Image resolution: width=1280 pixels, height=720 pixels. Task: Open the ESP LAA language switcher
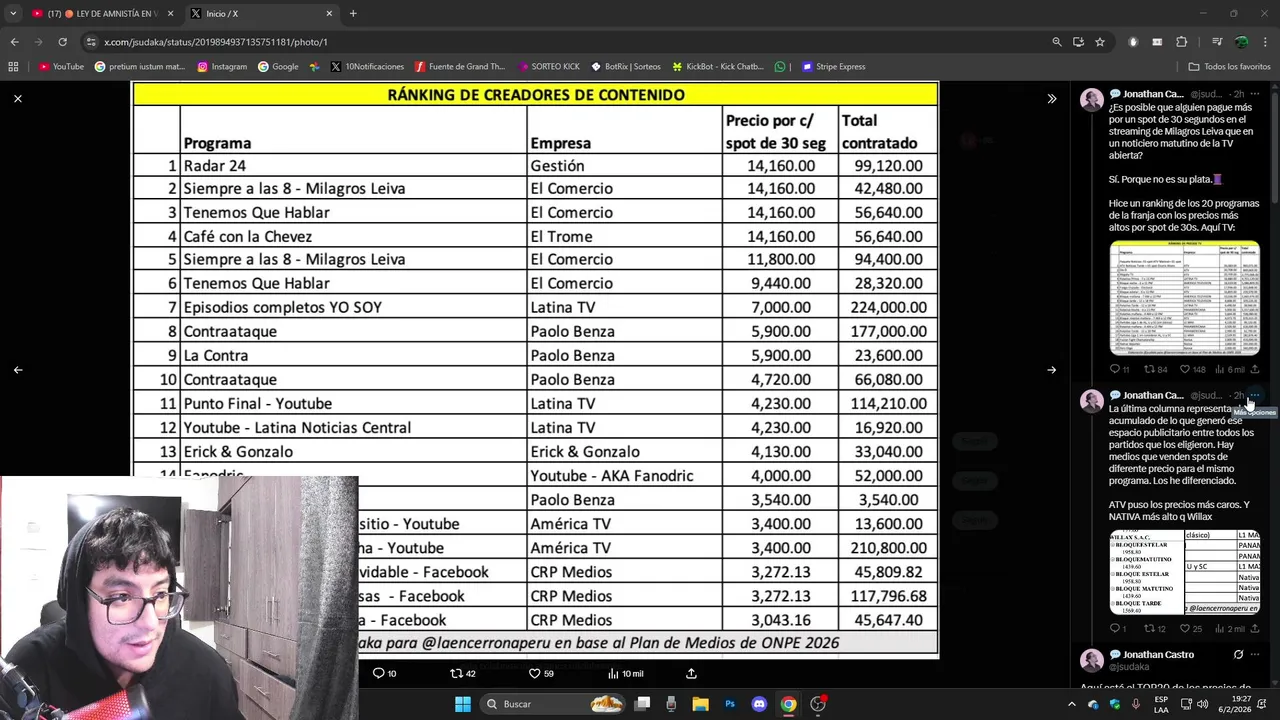1161,704
